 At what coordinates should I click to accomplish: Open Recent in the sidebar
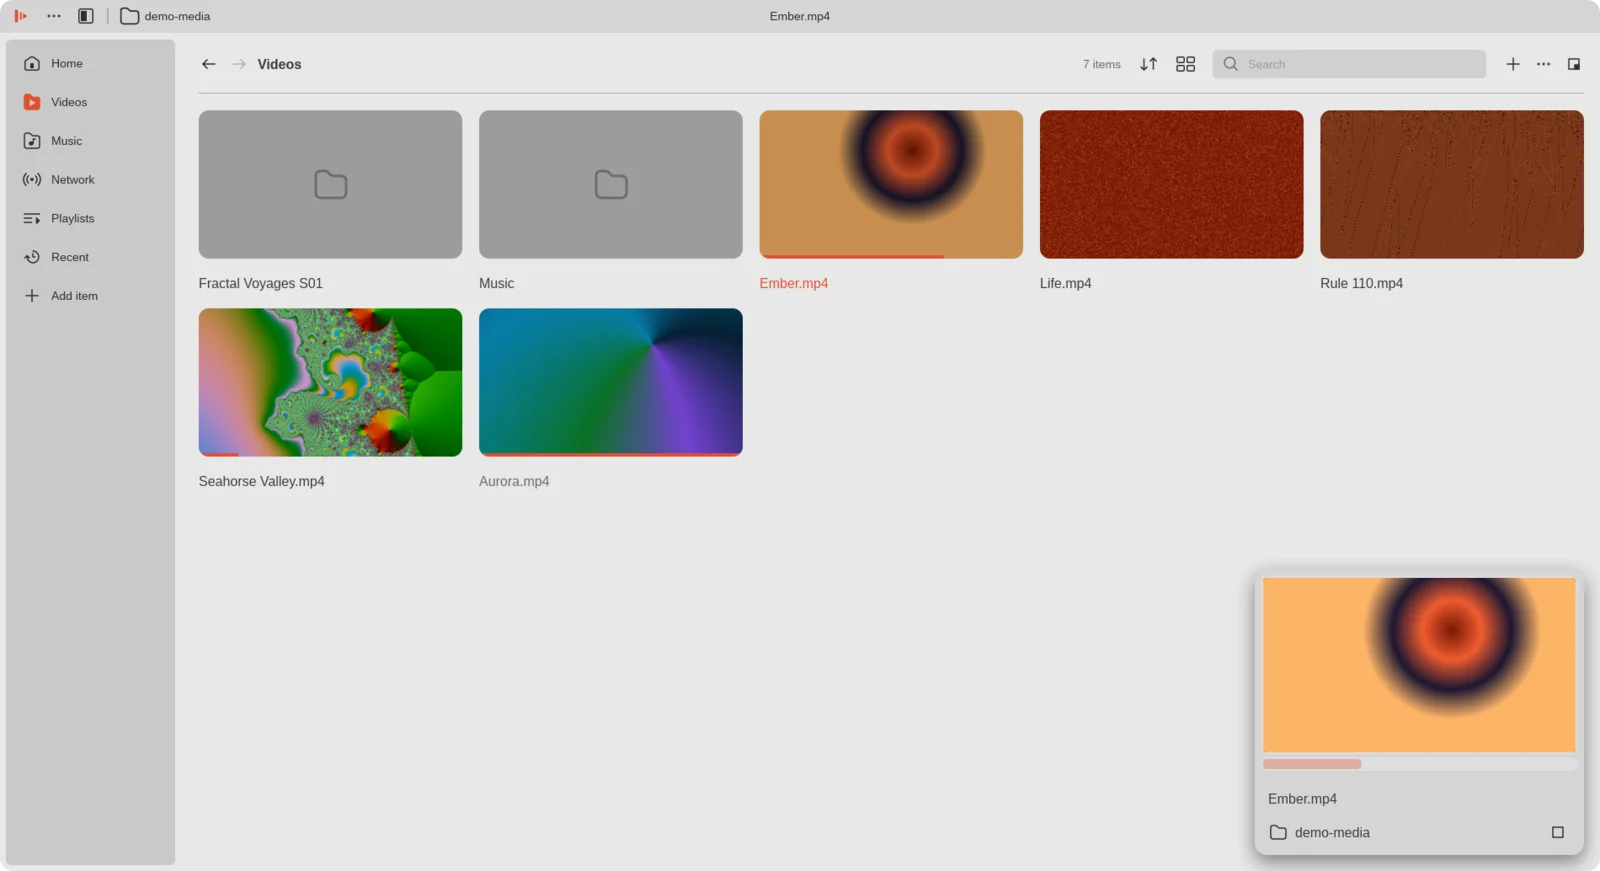[90, 257]
